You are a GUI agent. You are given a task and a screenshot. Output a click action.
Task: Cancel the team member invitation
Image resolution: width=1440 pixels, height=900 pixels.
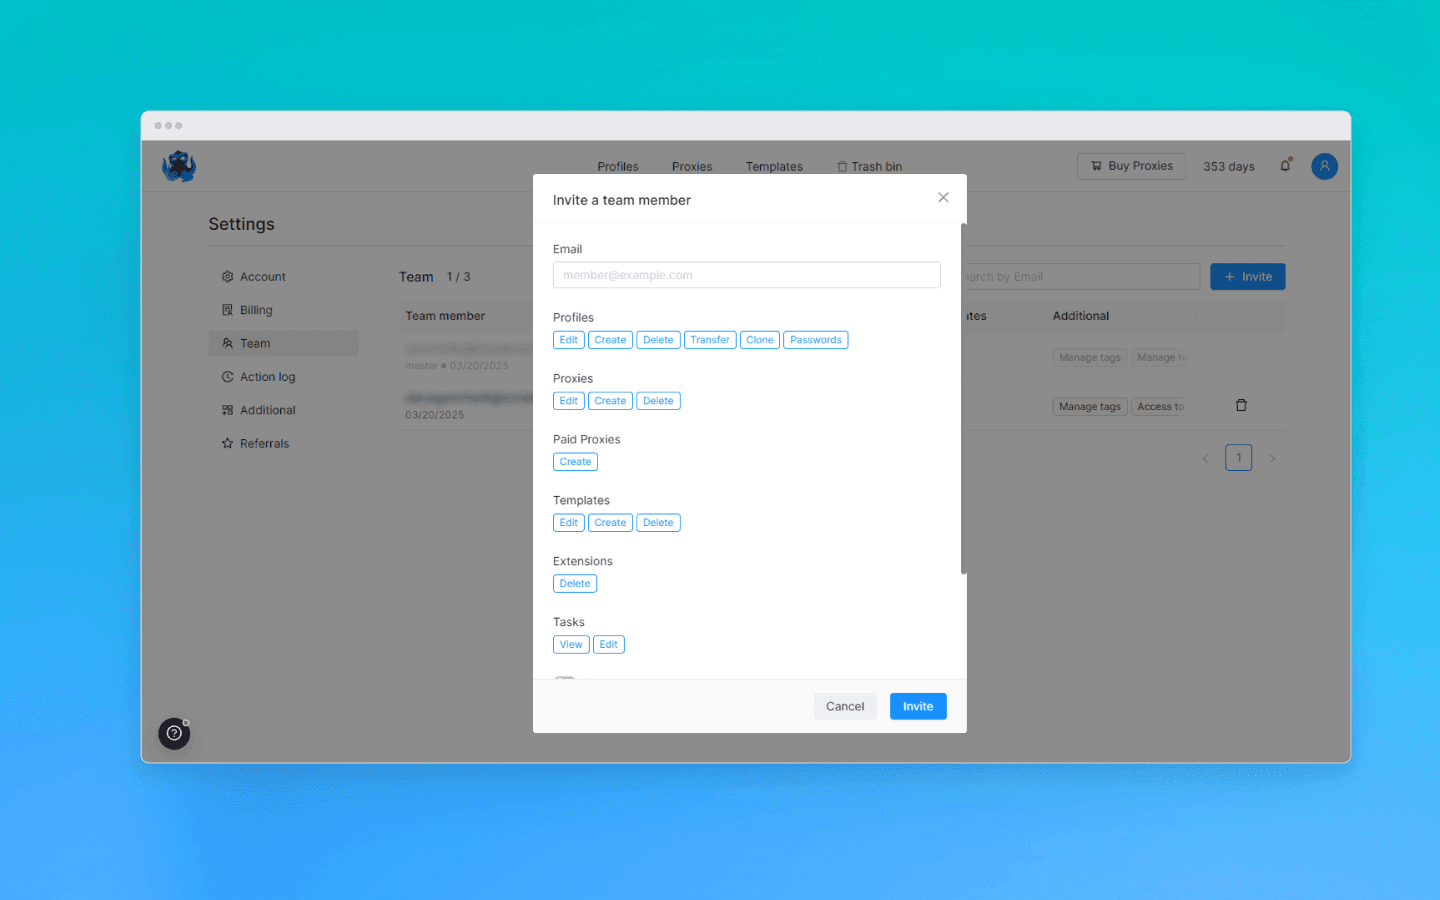click(845, 706)
